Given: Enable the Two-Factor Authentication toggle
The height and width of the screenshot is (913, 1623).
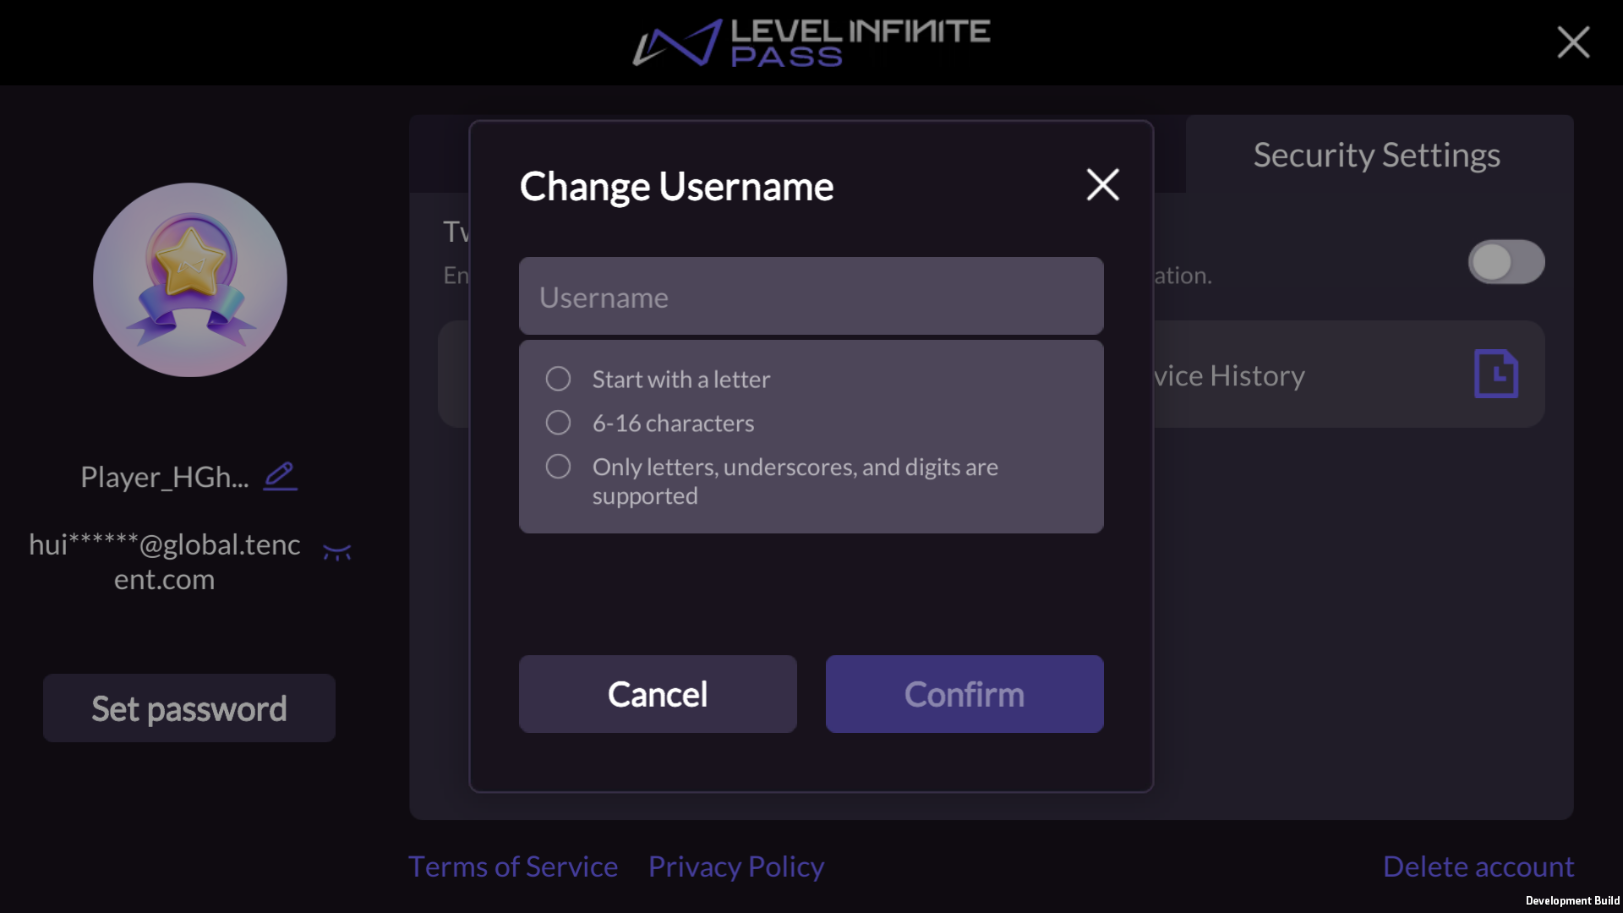Looking at the screenshot, I should click(1505, 261).
